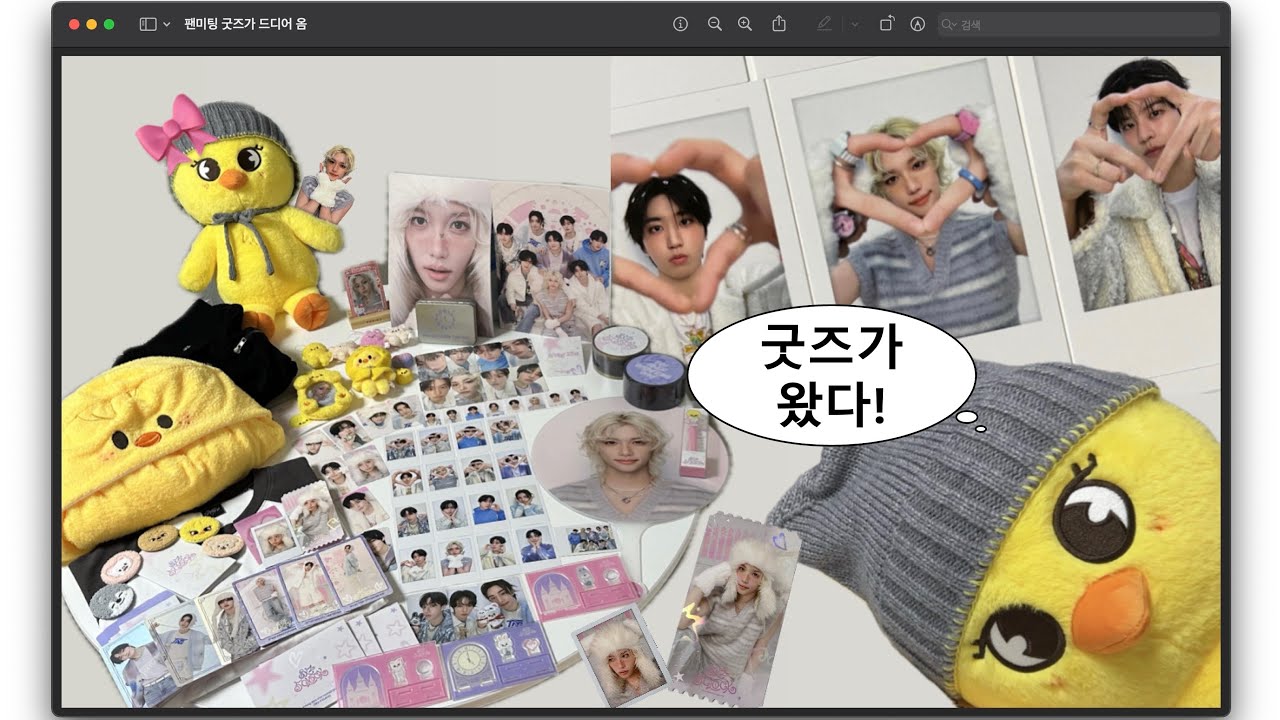Close the Preview window
Viewport: 1280px width, 720px height.
(x=74, y=24)
